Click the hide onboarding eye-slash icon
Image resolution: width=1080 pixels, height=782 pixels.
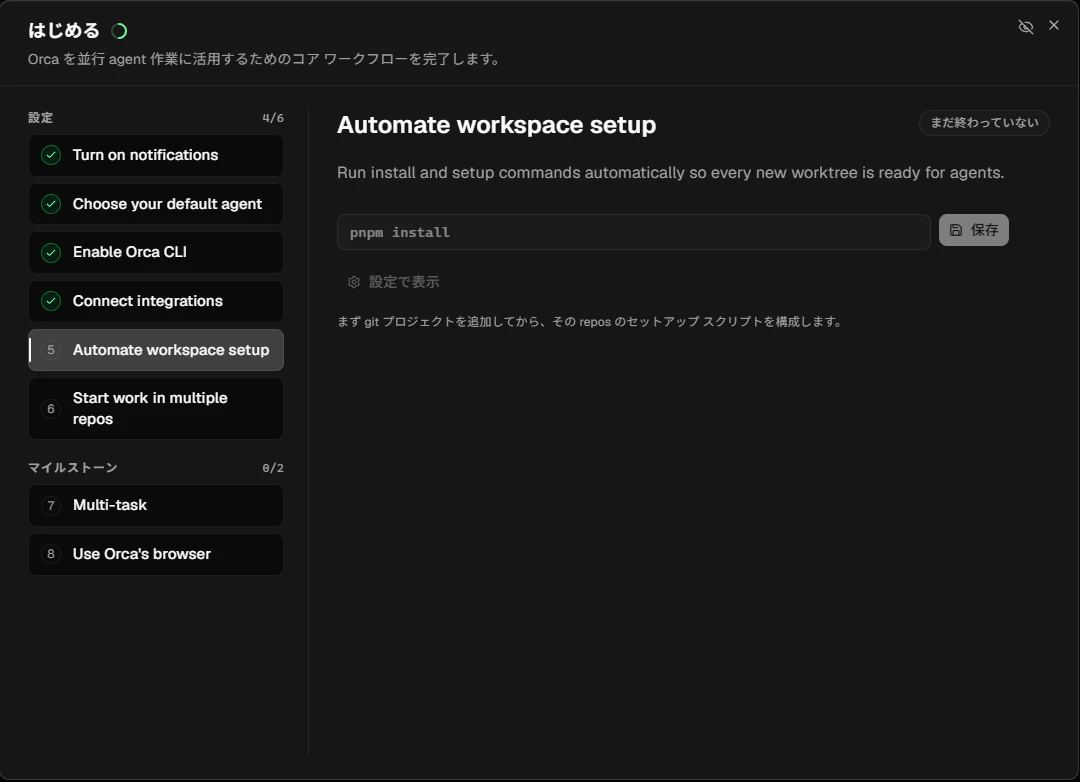pyautogui.click(x=1026, y=27)
